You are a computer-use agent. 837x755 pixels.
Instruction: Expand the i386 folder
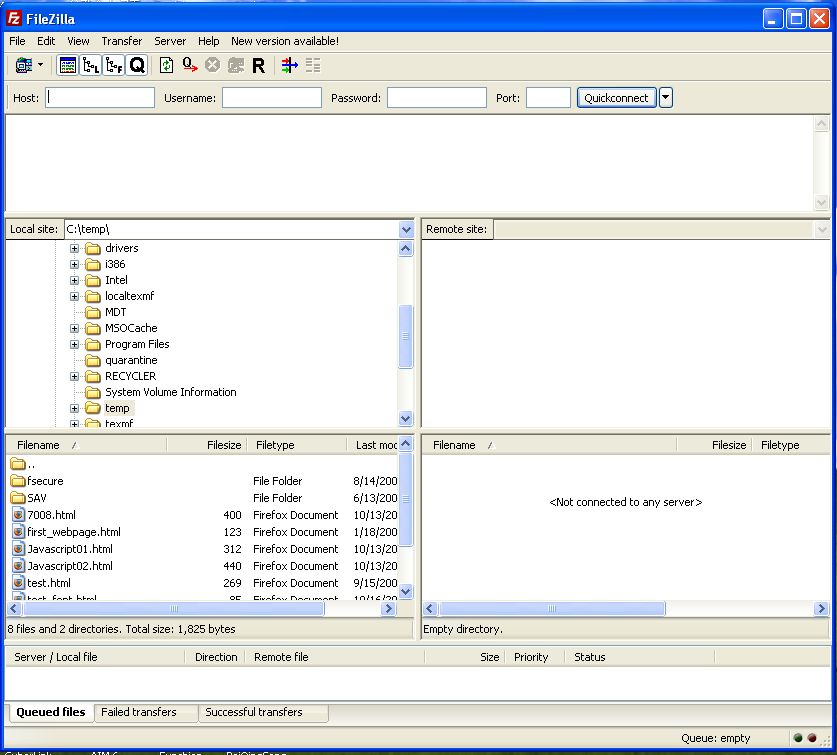74,265
